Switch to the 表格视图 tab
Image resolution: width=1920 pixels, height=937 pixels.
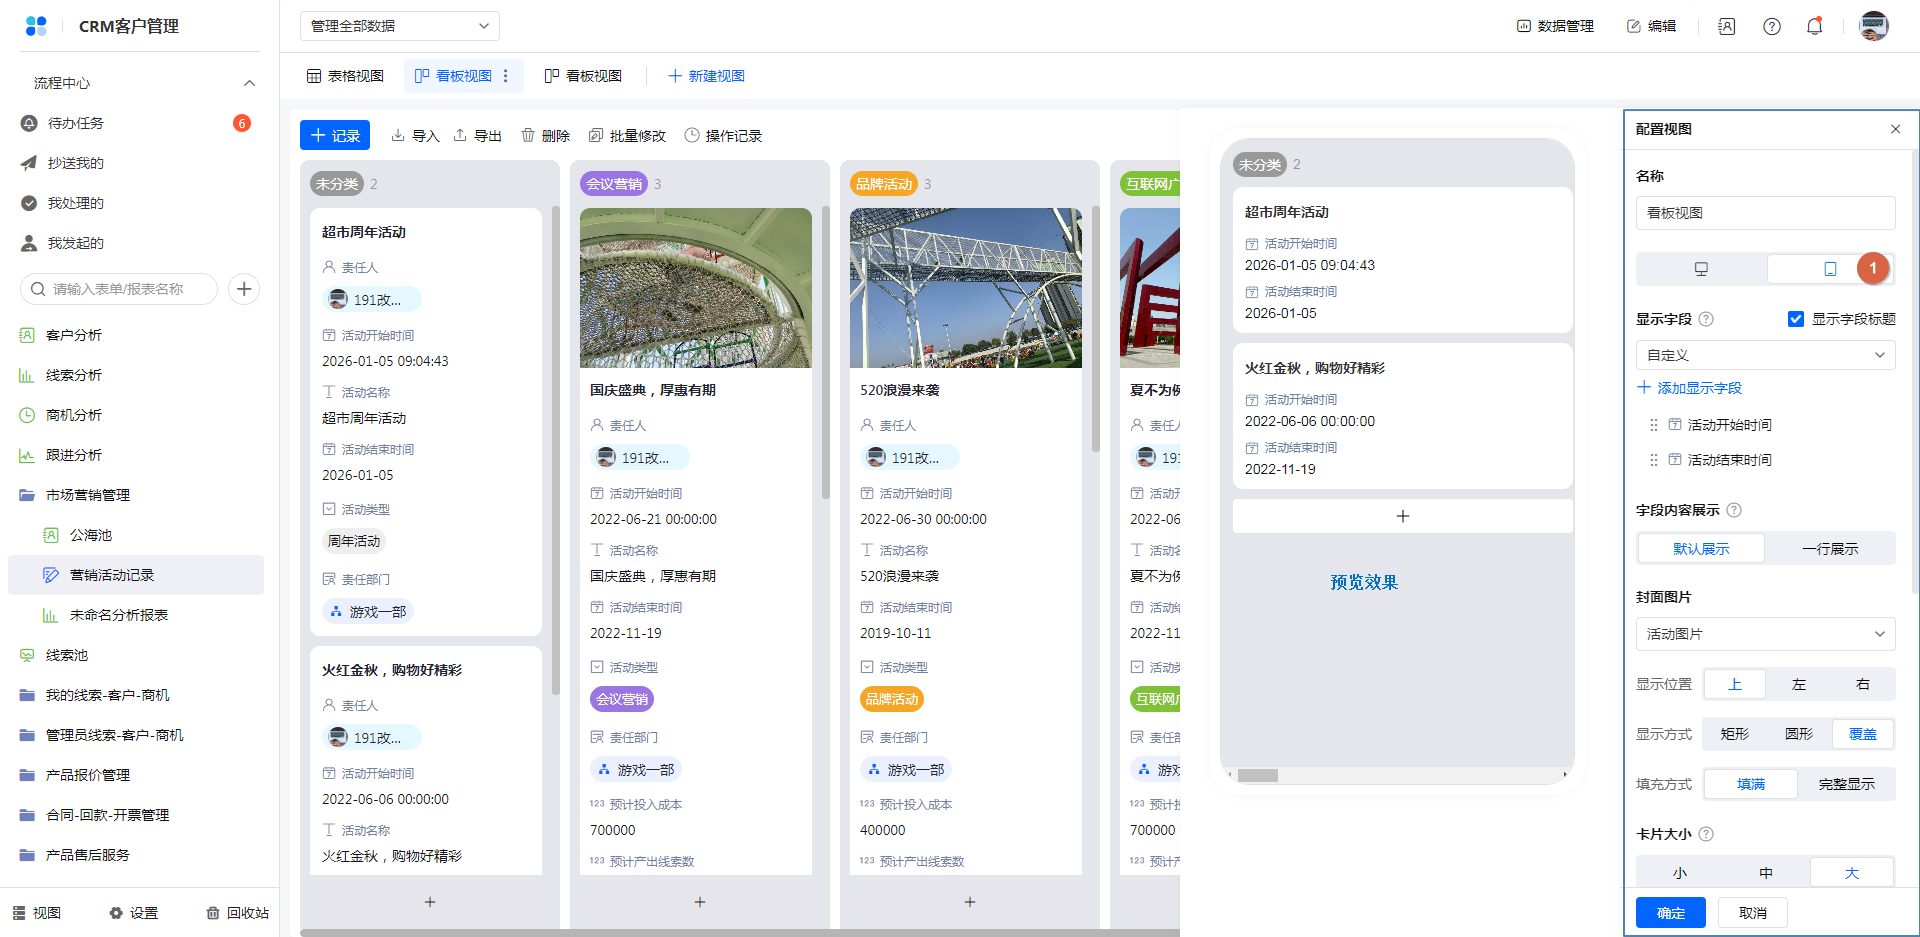click(x=345, y=76)
